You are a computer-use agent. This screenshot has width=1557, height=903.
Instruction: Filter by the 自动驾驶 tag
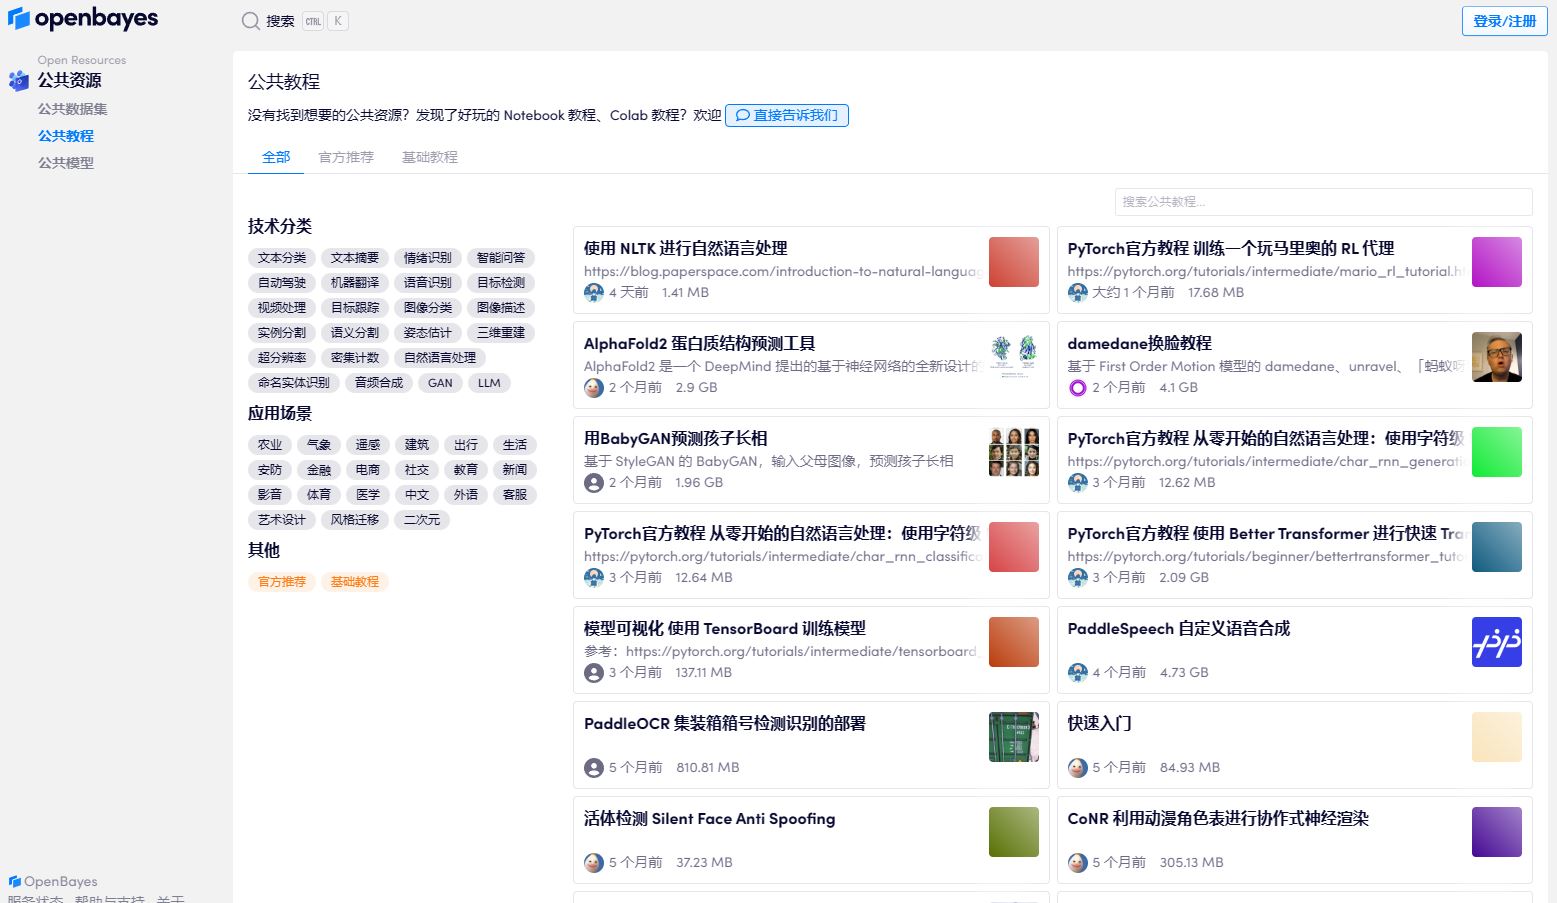[x=282, y=283]
